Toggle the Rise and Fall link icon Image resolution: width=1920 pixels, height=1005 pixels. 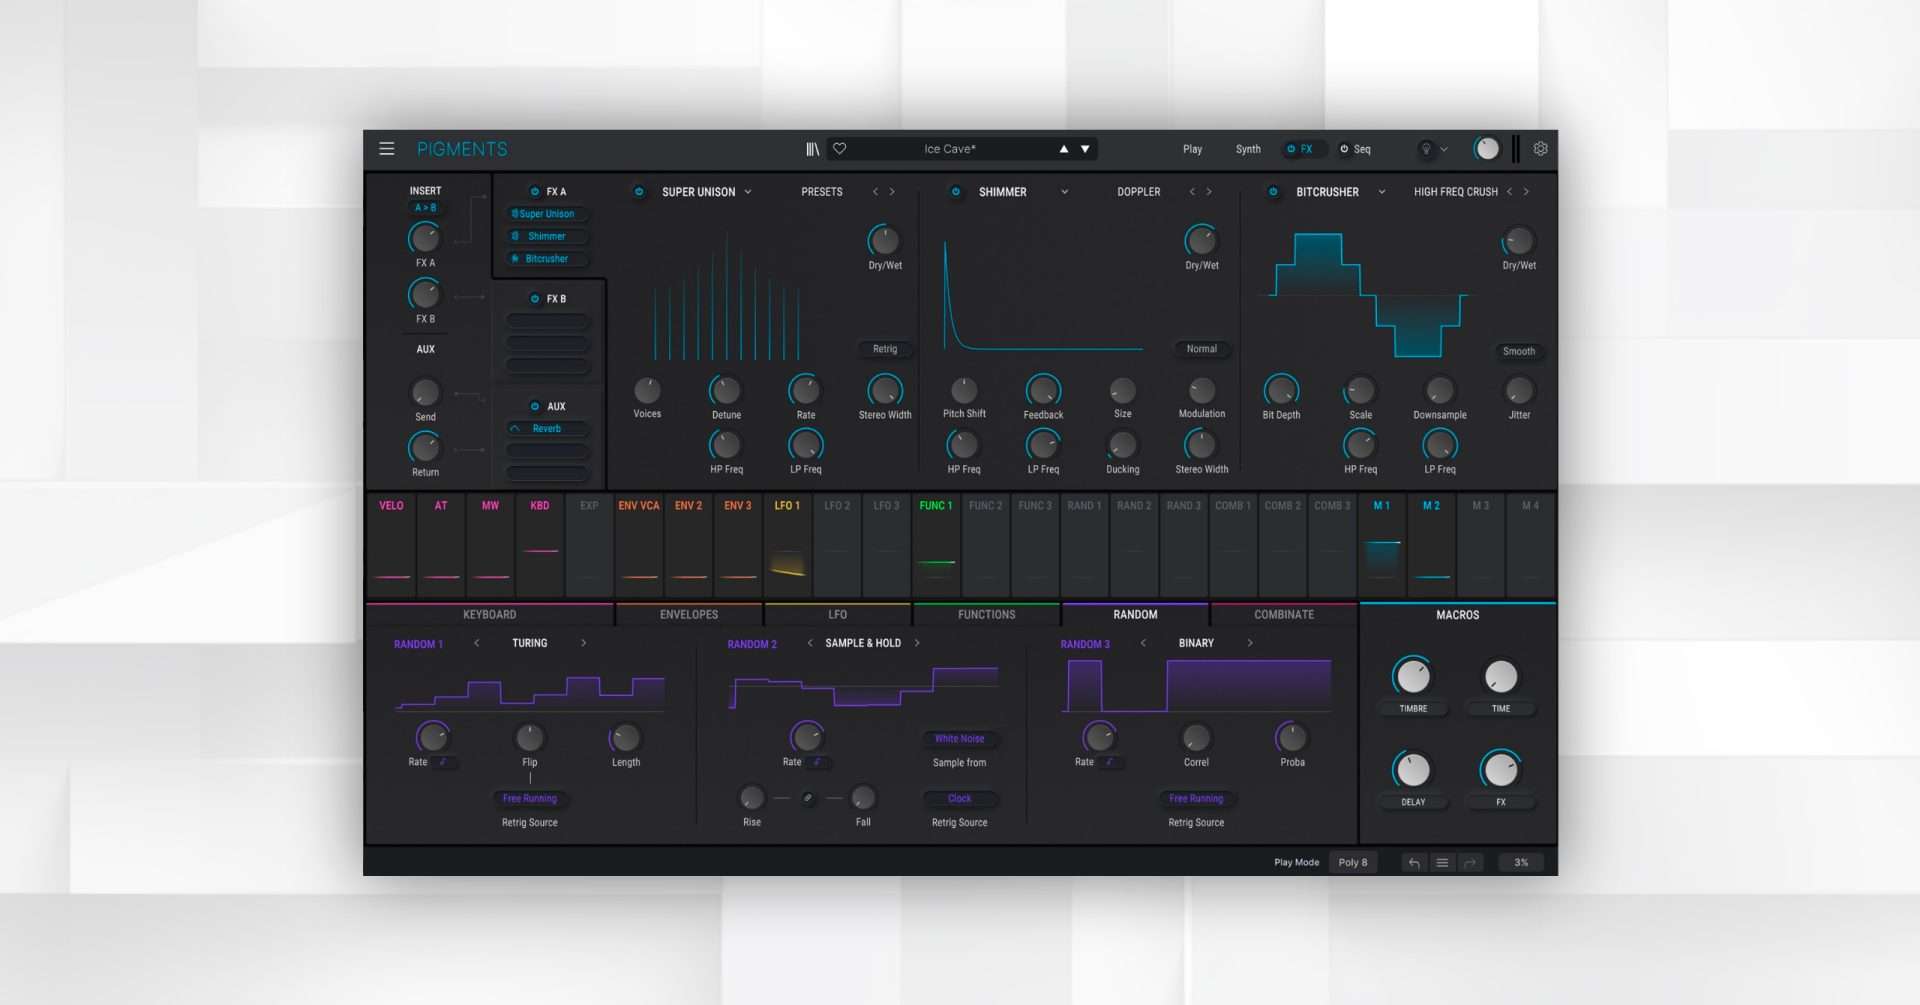(808, 798)
